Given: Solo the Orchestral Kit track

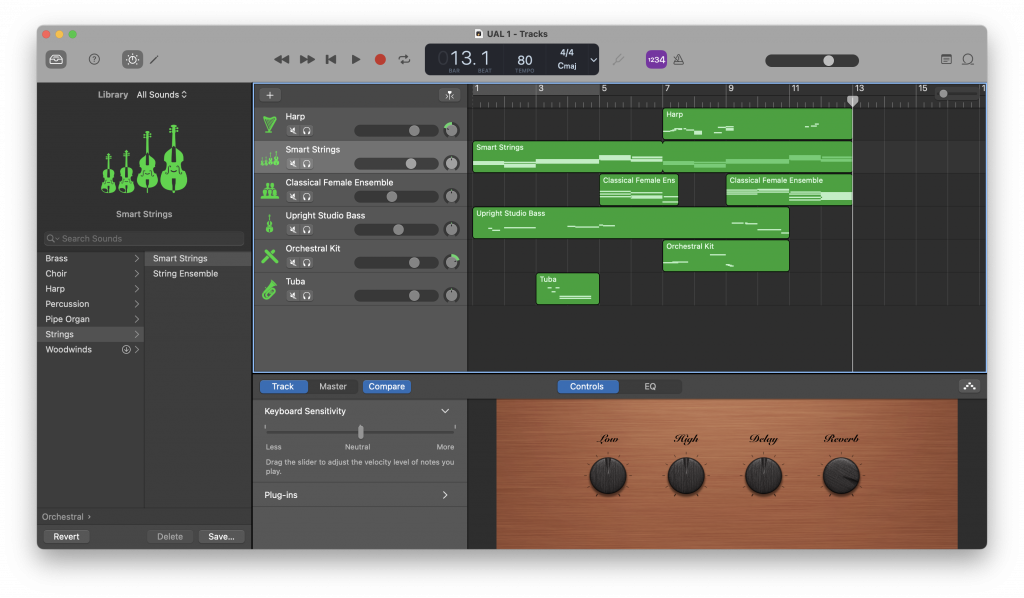Looking at the screenshot, I should pos(306,262).
